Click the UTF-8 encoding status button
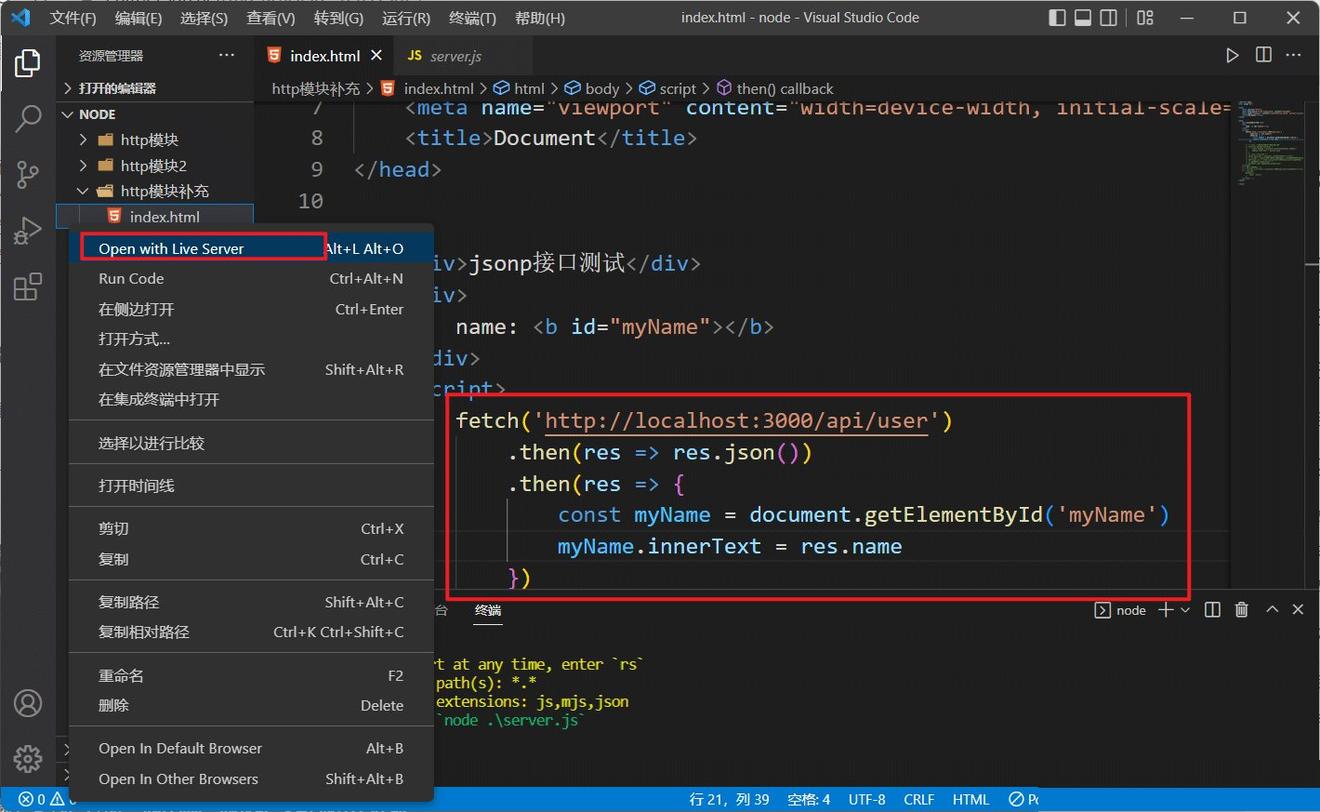This screenshot has width=1320, height=812. [x=867, y=799]
